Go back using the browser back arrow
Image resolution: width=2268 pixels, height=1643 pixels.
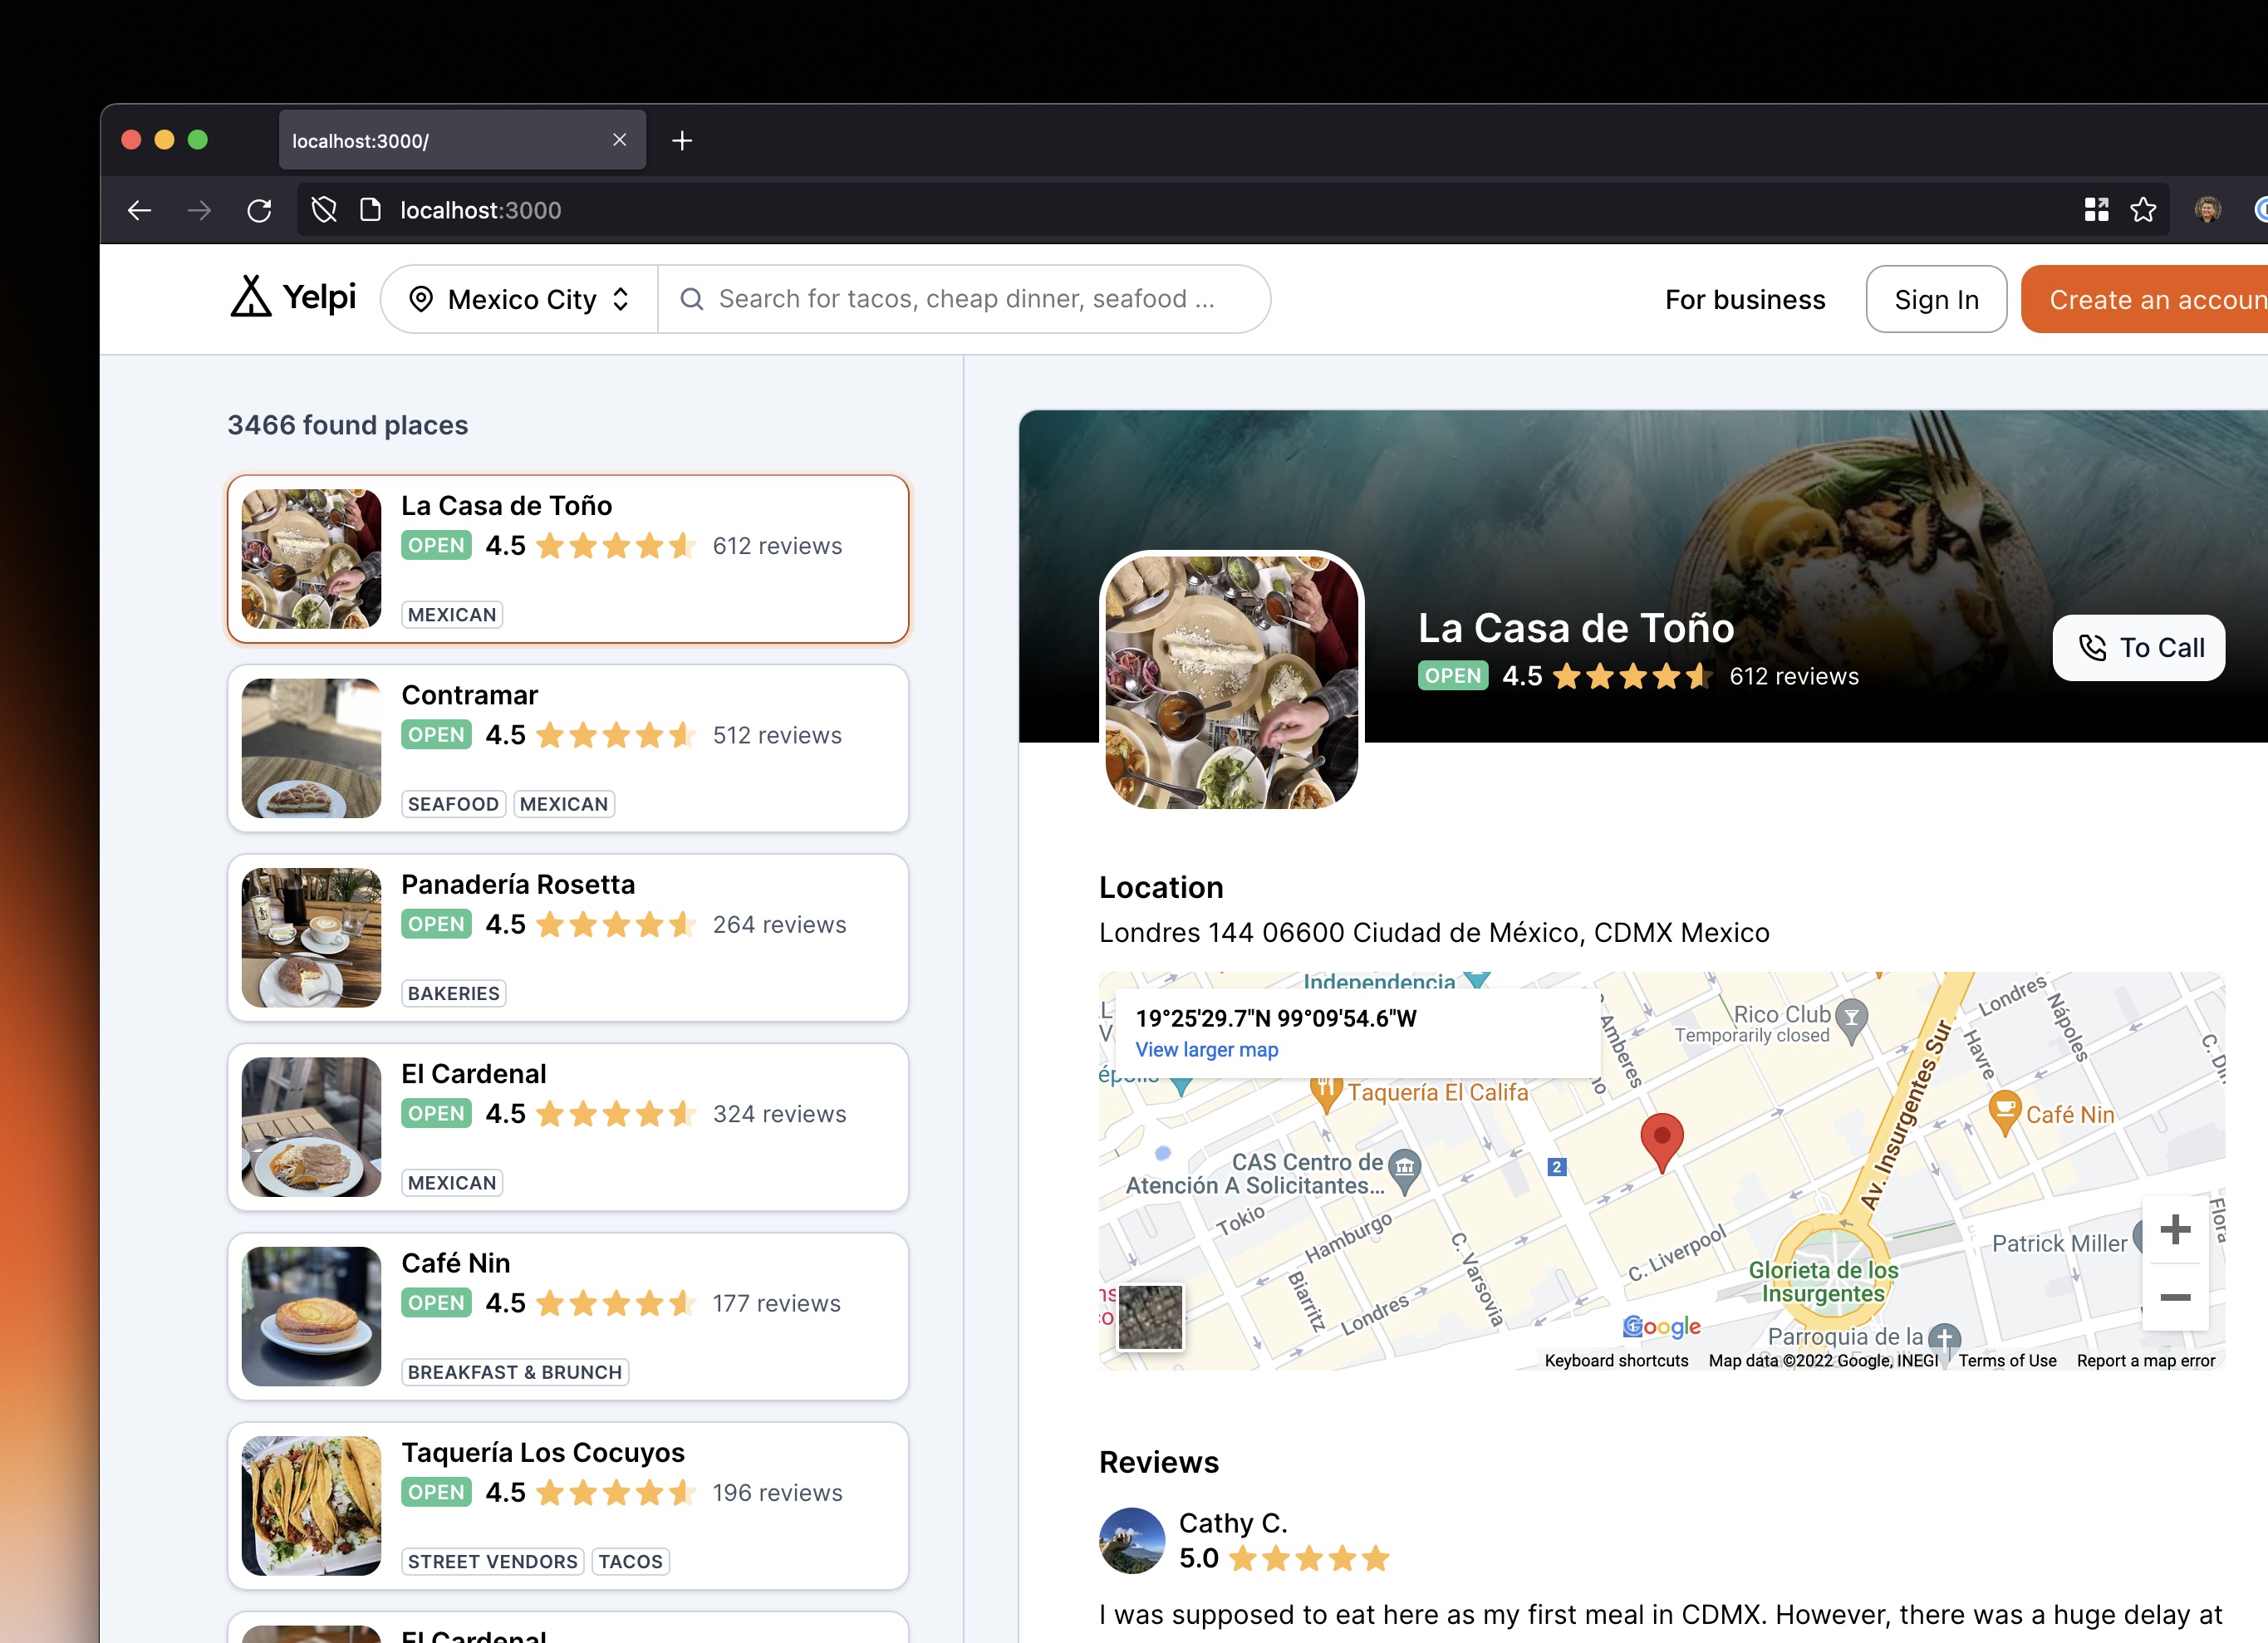click(x=139, y=210)
